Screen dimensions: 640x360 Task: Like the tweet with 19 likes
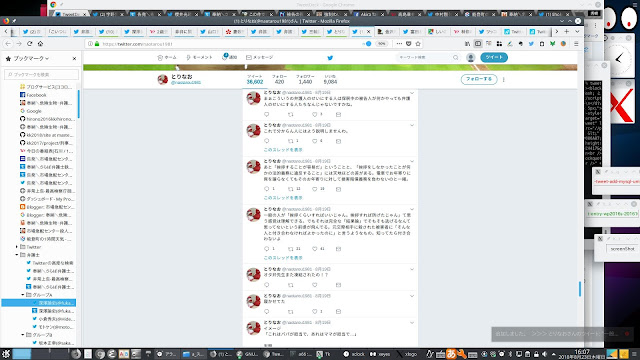tap(314, 189)
